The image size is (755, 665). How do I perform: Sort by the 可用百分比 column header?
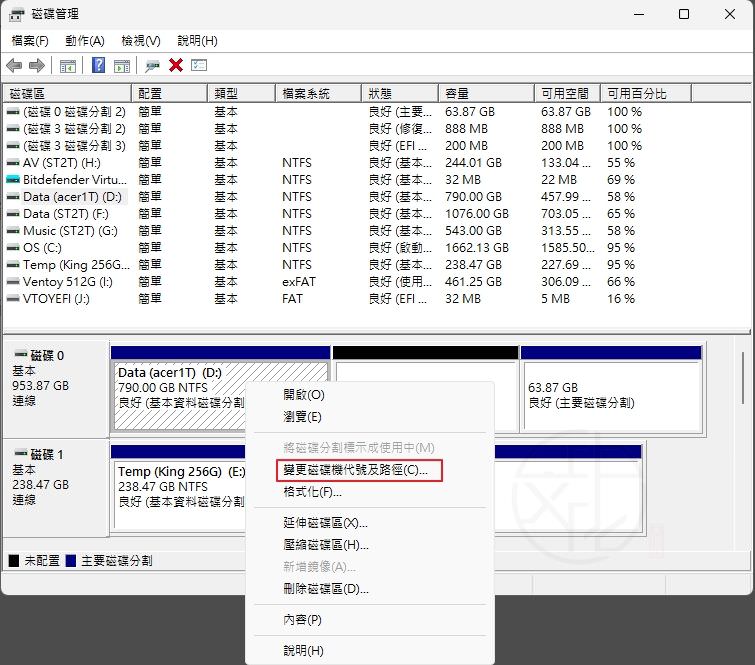point(646,93)
